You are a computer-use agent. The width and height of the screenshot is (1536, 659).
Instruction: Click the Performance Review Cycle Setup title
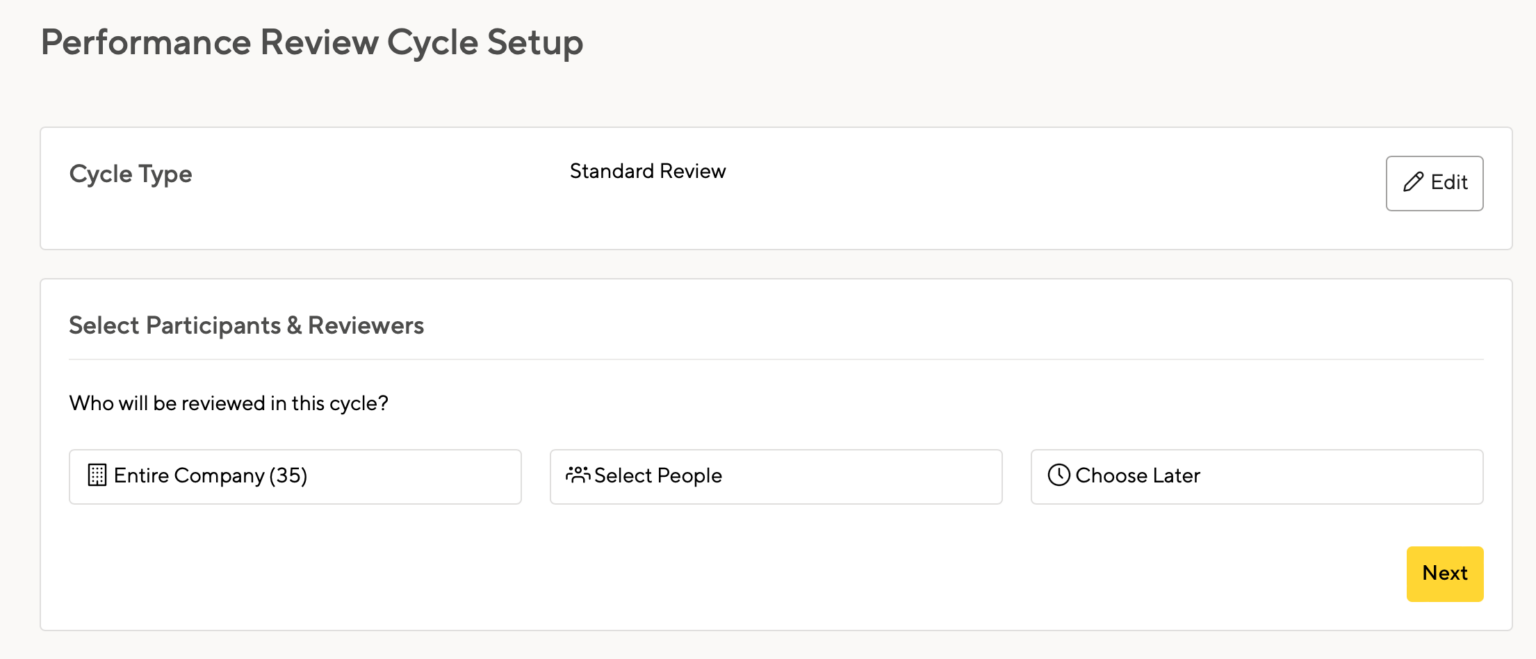pos(311,43)
